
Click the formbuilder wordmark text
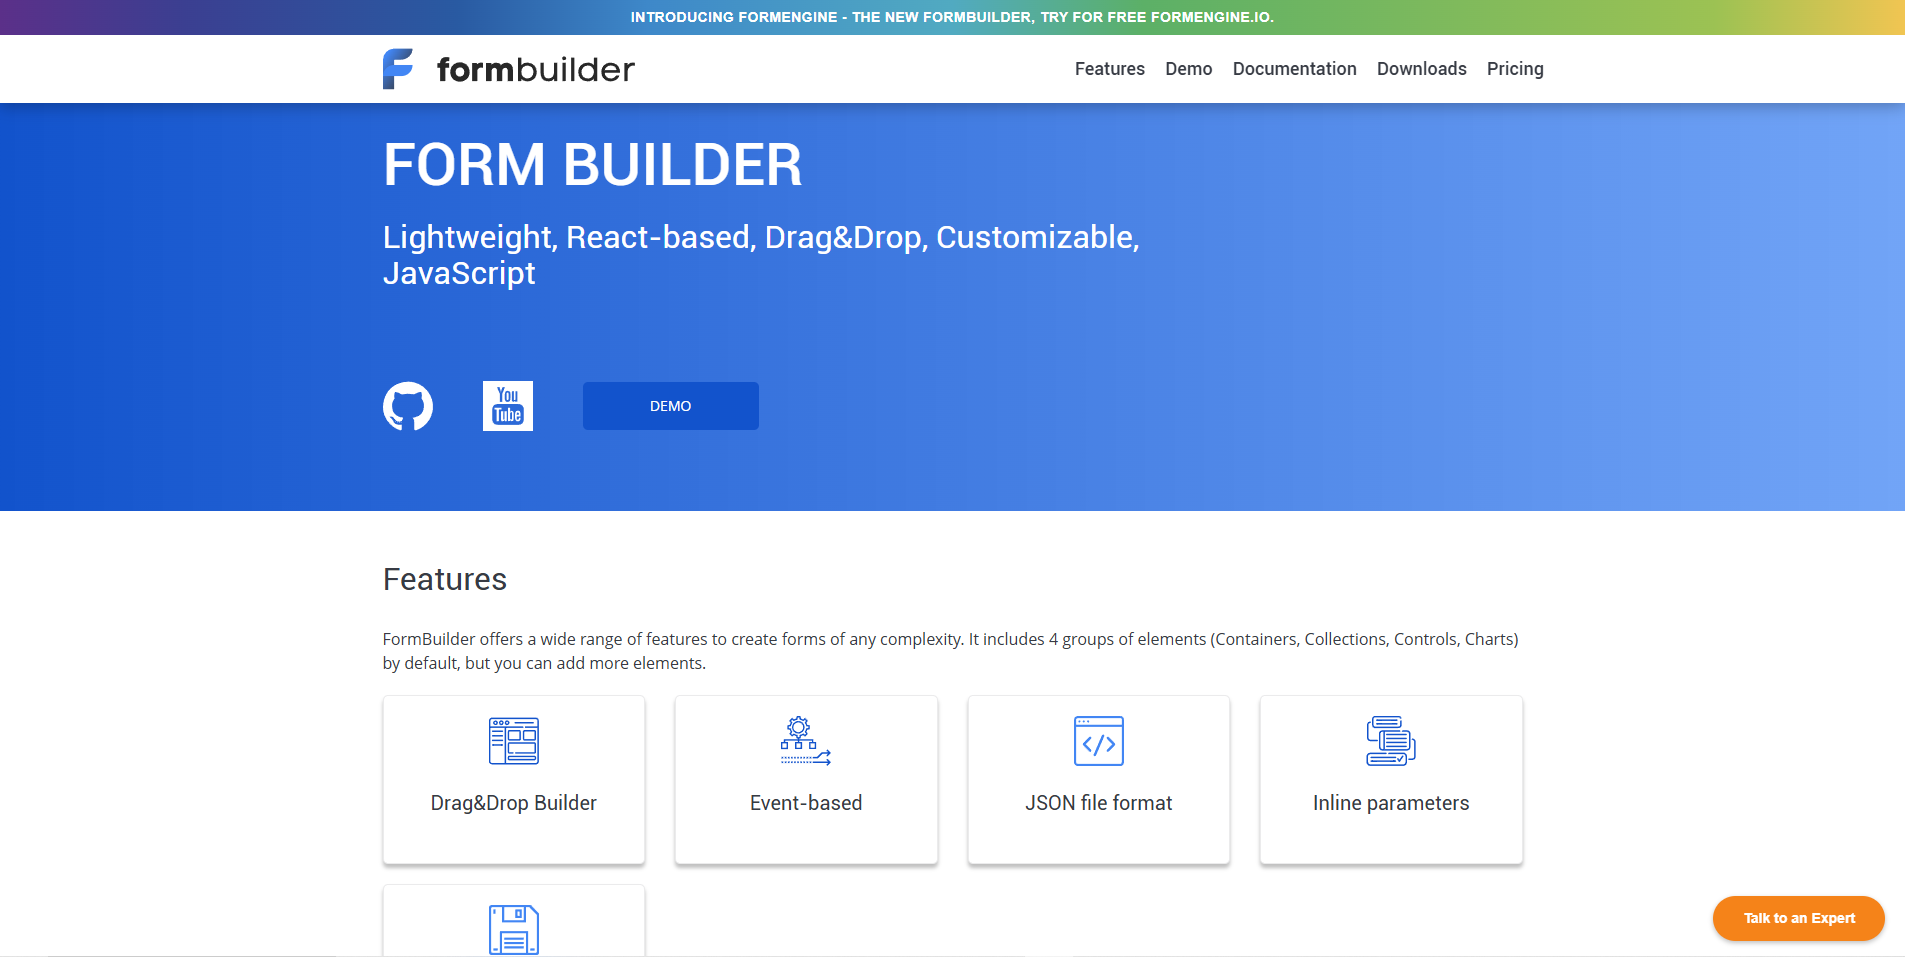[536, 70]
